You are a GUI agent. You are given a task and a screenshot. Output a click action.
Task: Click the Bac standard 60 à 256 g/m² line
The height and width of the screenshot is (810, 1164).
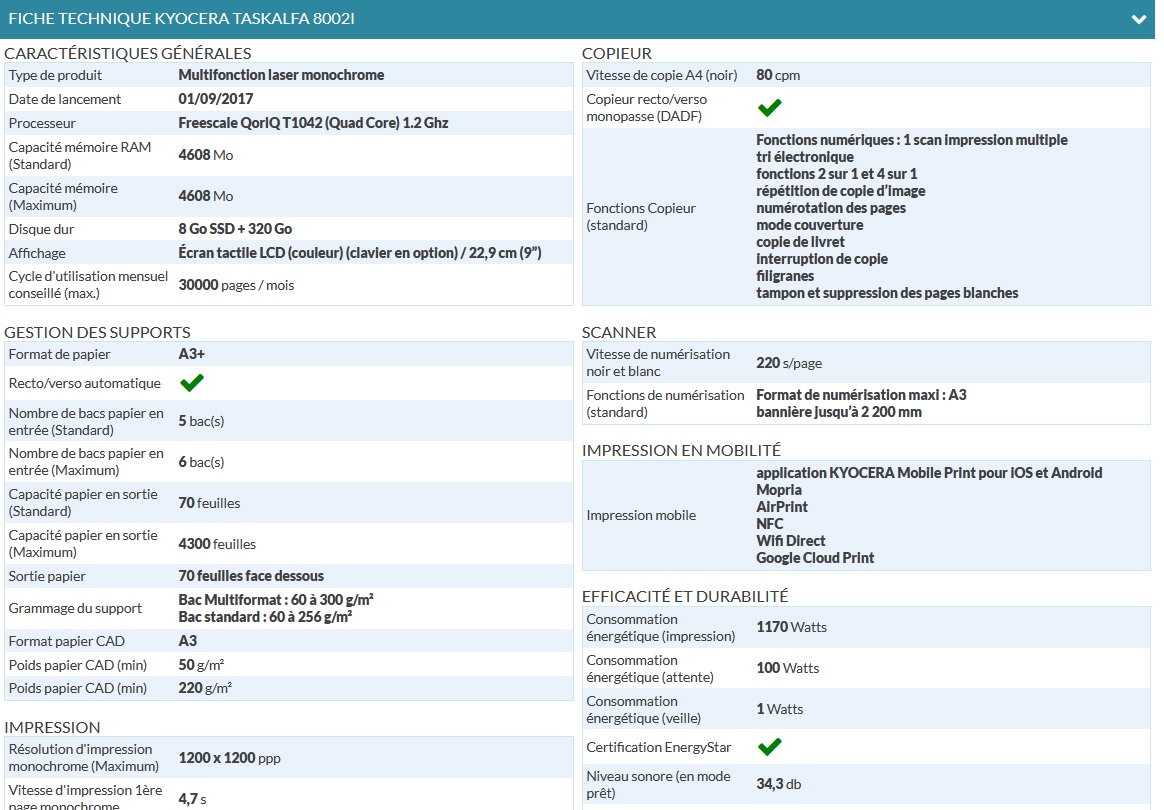pyautogui.click(x=265, y=617)
